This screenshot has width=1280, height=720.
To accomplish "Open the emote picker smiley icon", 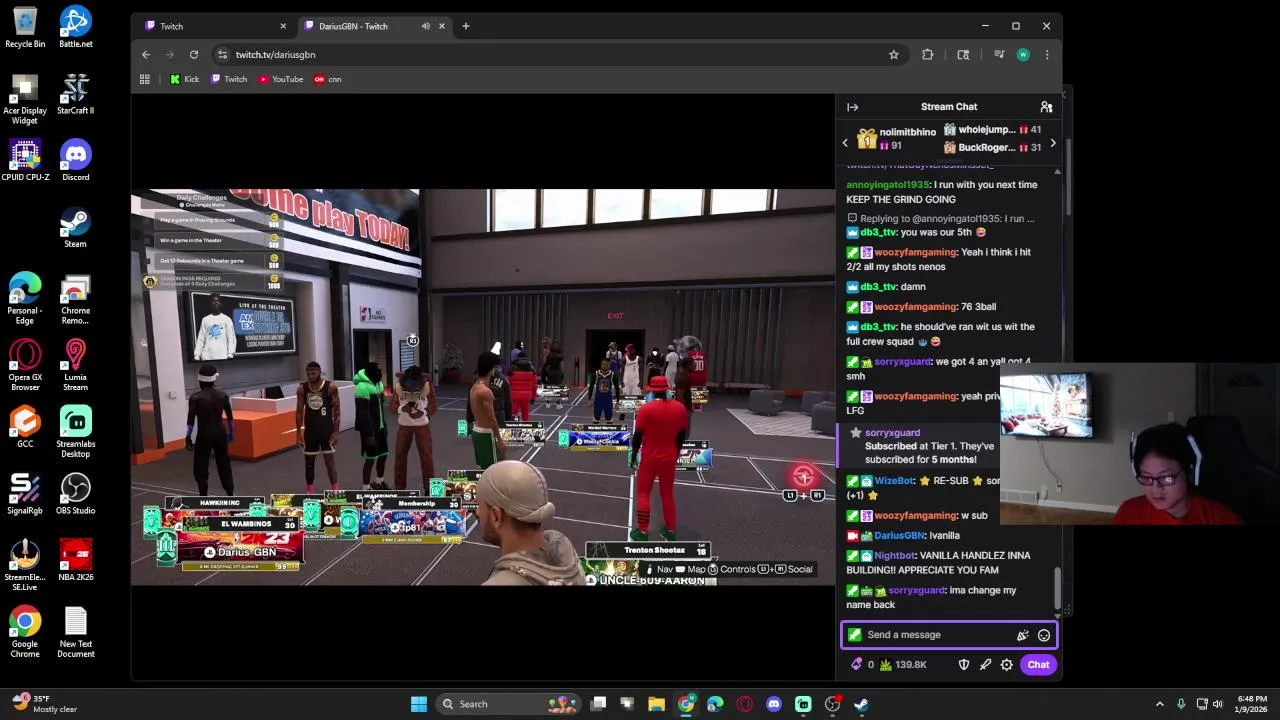I will tap(1044, 635).
